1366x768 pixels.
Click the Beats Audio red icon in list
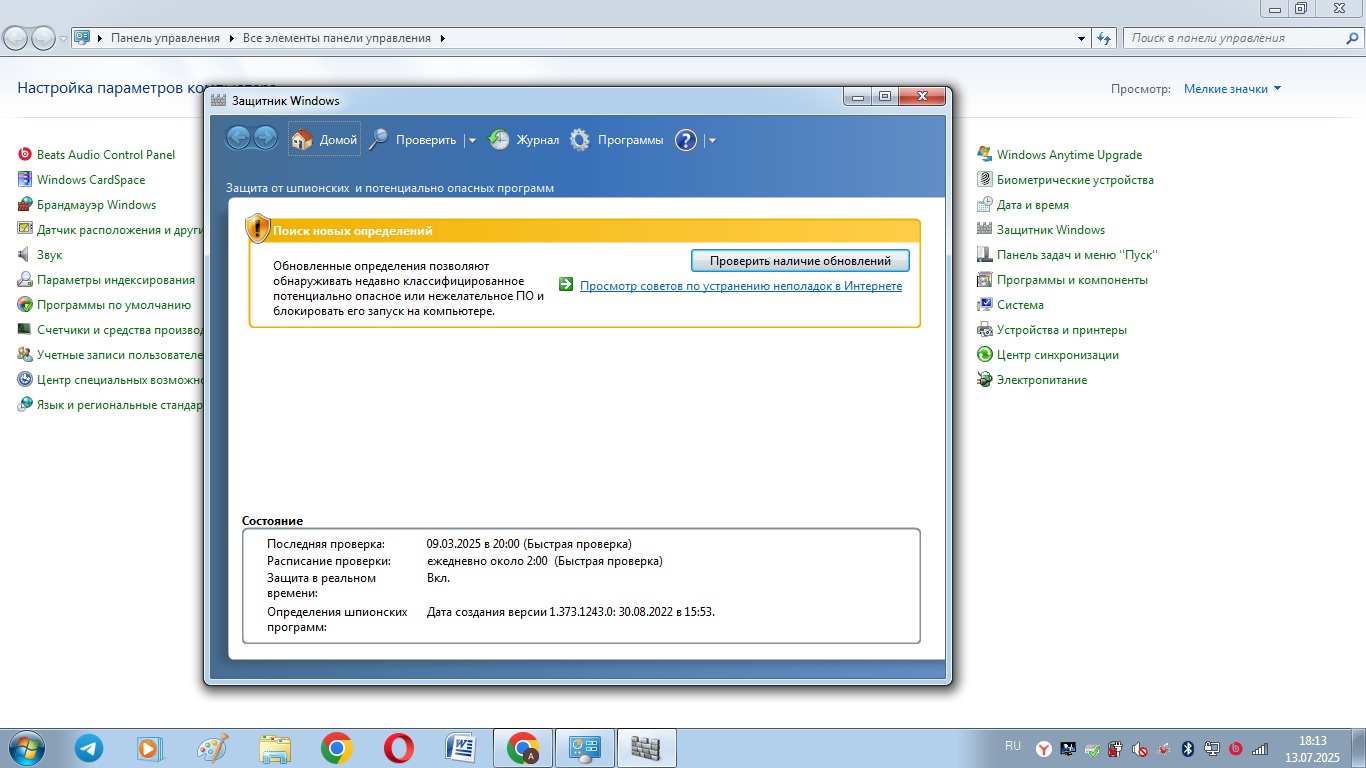[25, 154]
